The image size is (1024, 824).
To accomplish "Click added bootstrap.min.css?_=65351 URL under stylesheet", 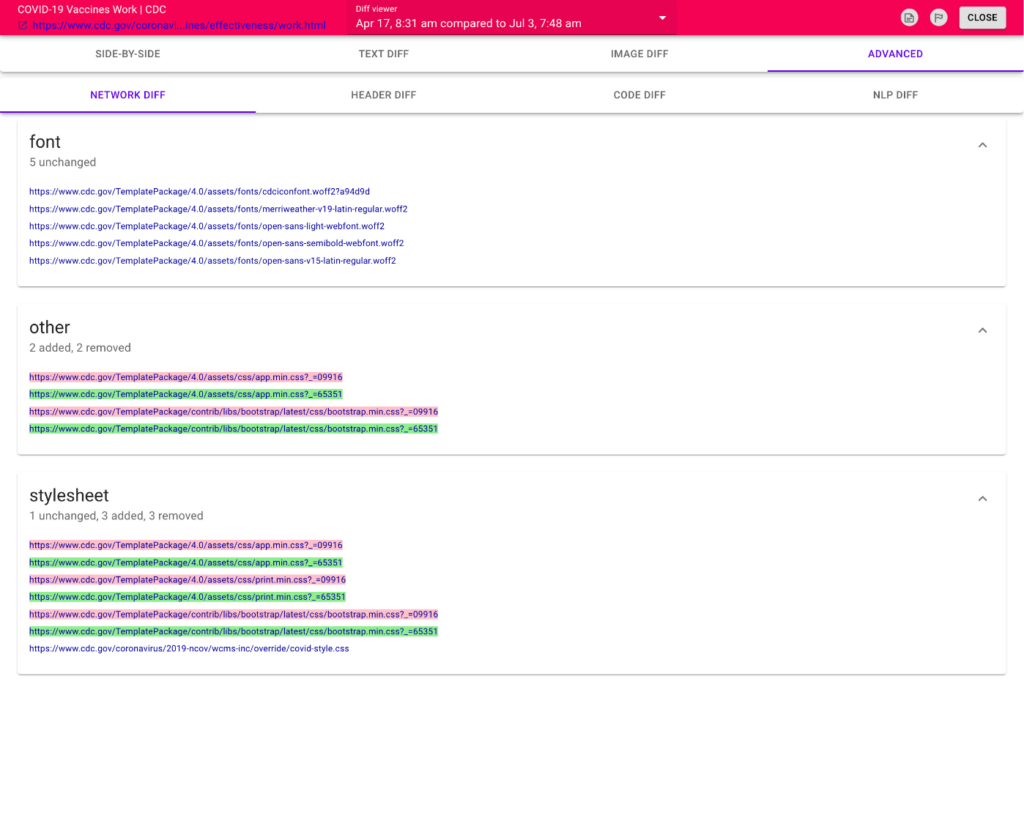I will [233, 631].
